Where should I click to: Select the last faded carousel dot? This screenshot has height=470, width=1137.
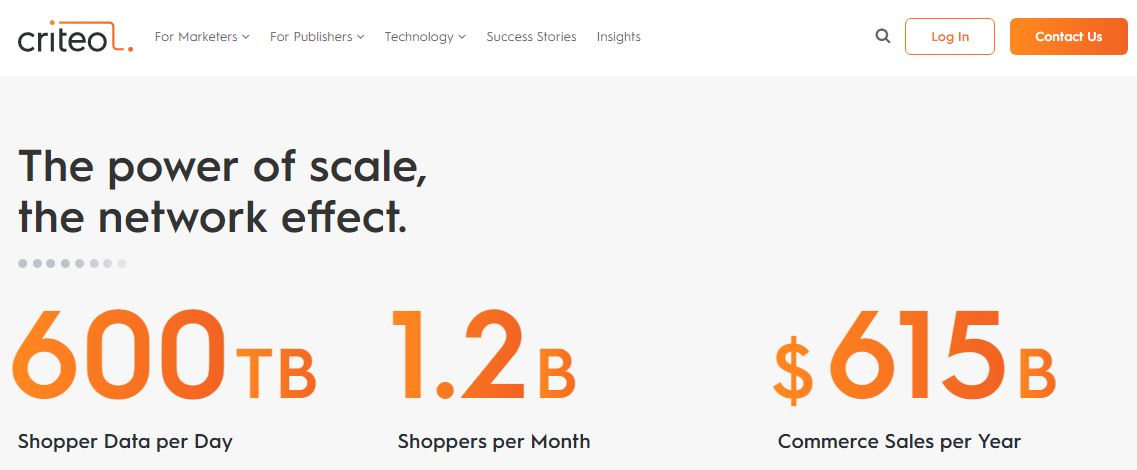coord(122,264)
